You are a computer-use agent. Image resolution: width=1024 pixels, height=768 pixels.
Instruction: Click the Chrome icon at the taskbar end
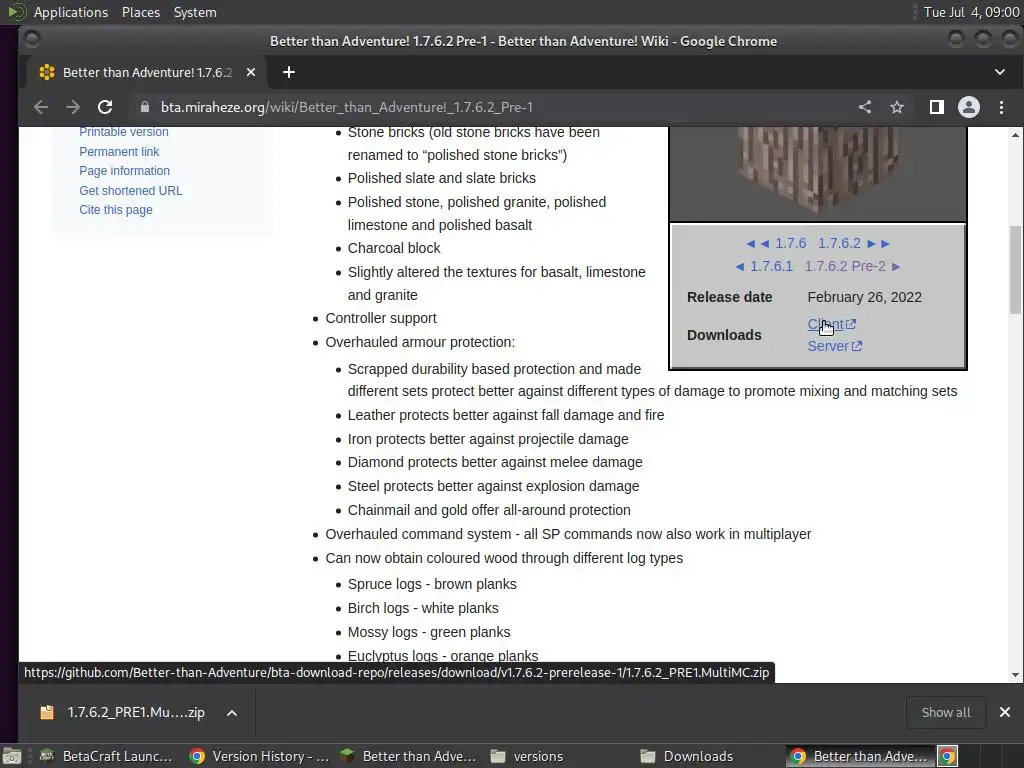point(948,756)
